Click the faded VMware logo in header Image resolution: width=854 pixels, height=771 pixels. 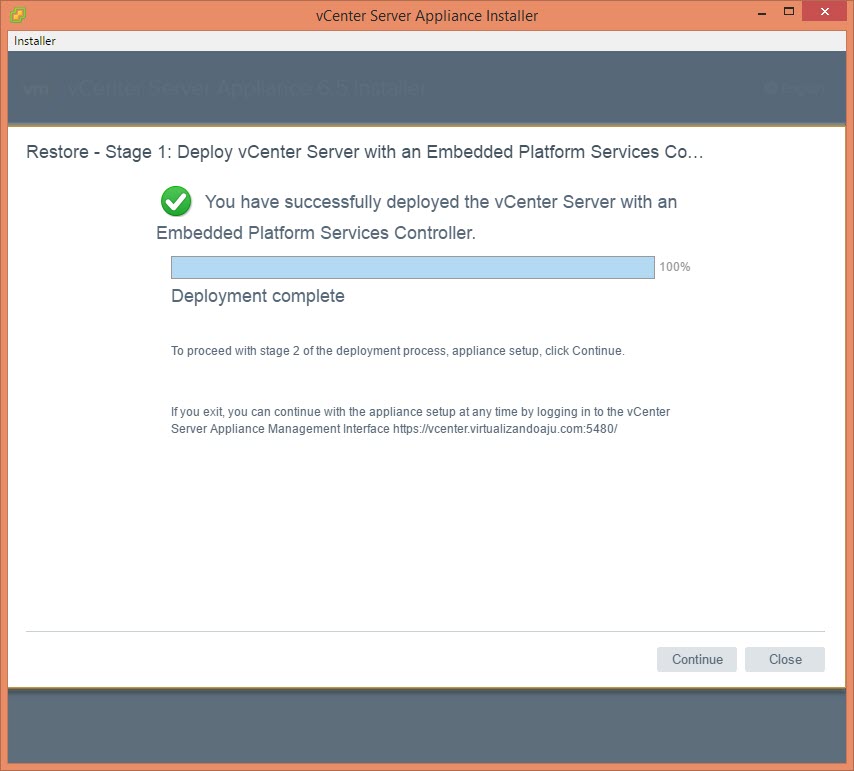click(36, 88)
